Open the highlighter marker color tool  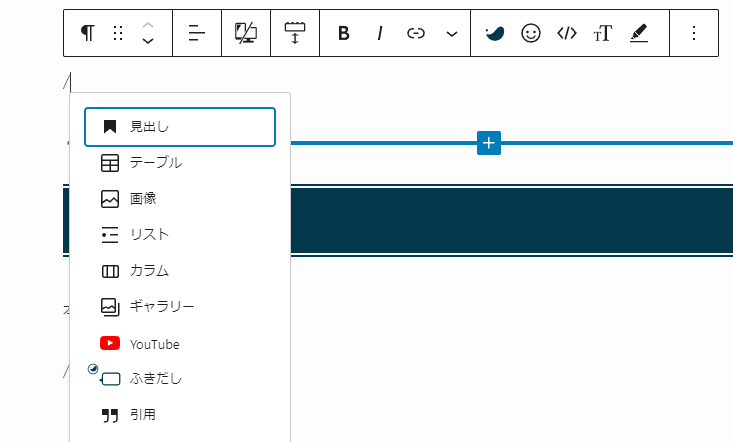tap(639, 33)
